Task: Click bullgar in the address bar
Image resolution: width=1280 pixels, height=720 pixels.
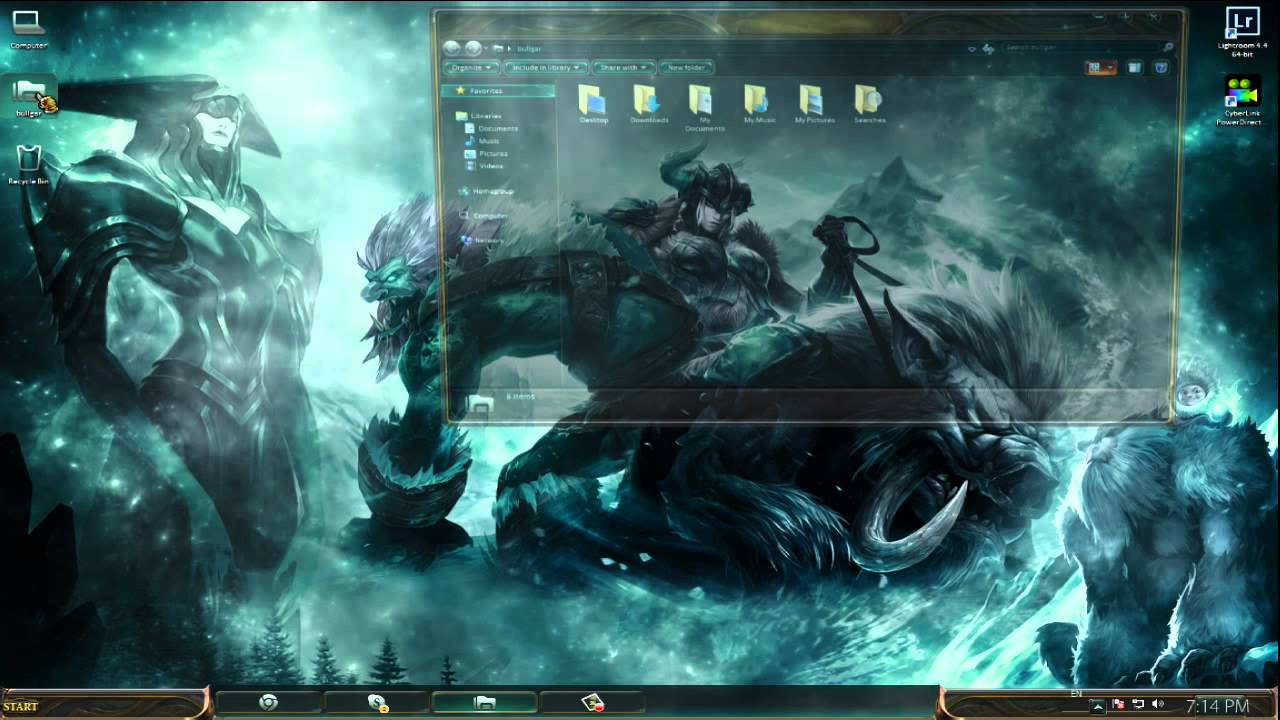Action: (x=529, y=48)
